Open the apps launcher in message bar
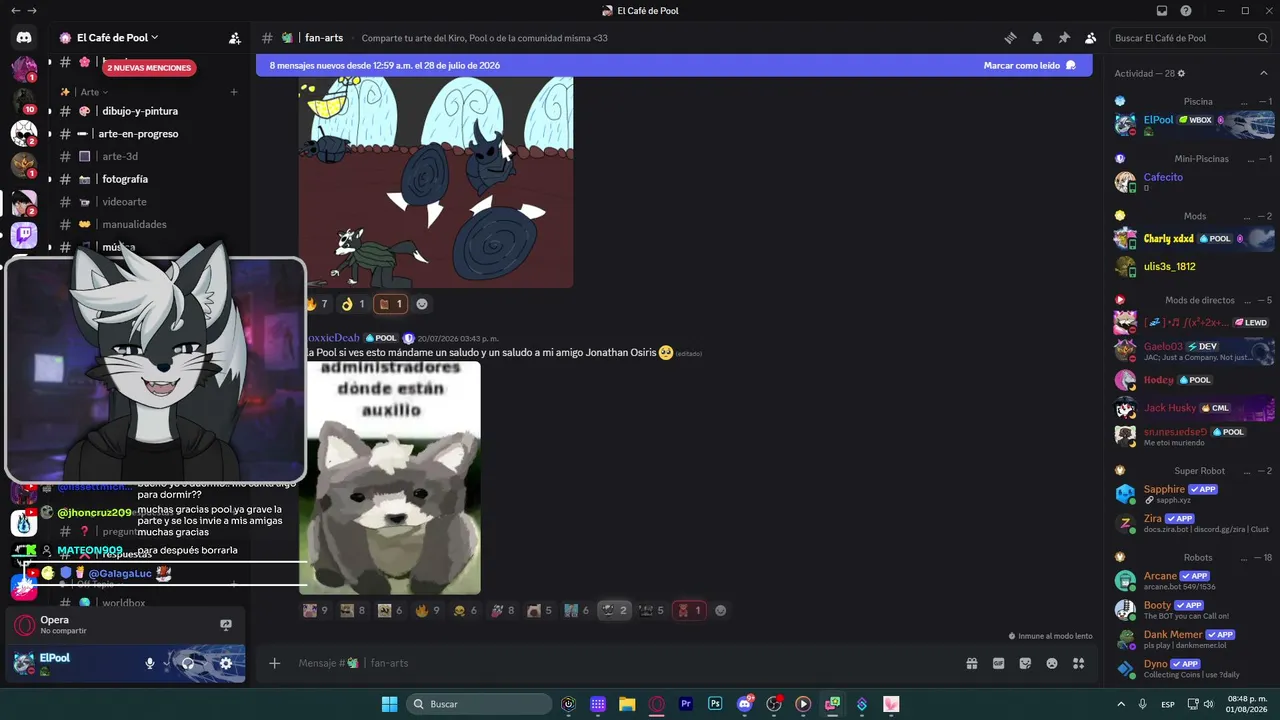1280x720 pixels. (1078, 663)
